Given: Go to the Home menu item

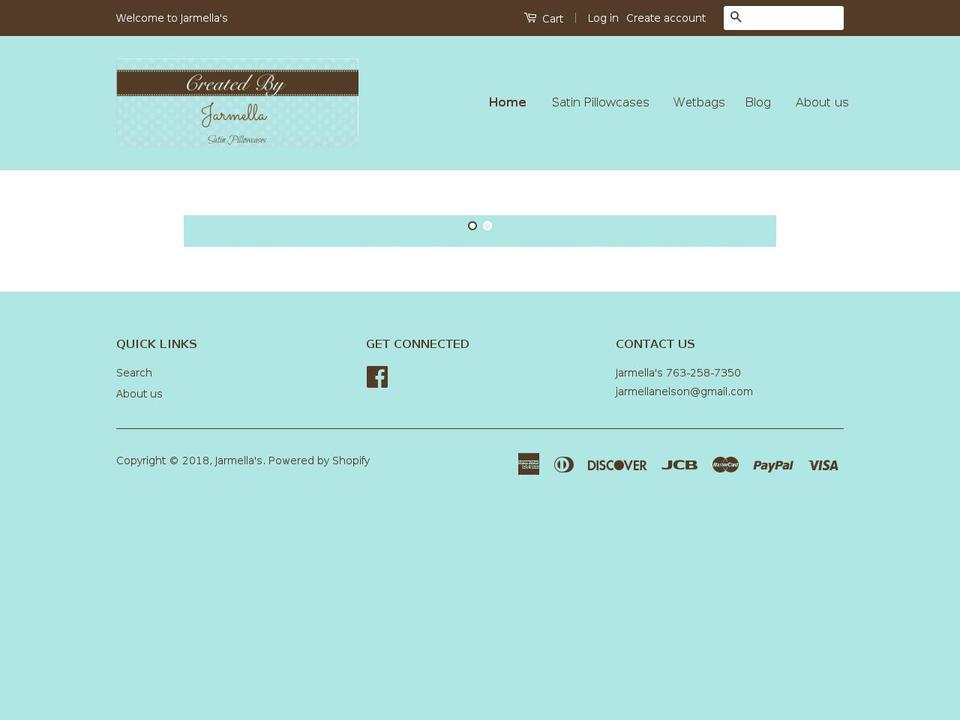Looking at the screenshot, I should coord(507,102).
